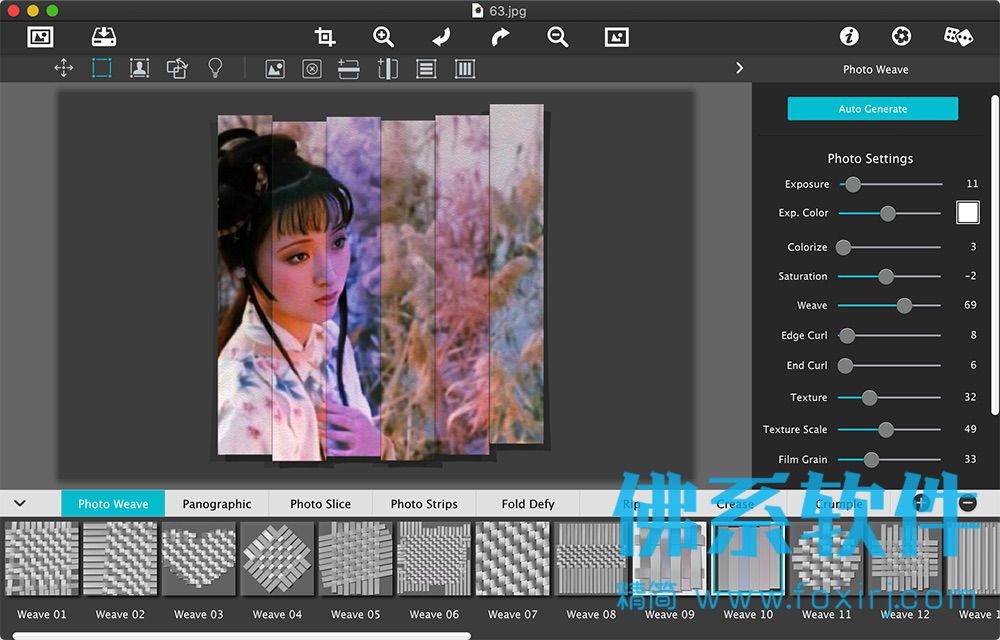Click the zoom in magnifier icon
Viewport: 1000px width, 640px height.
[x=383, y=37]
